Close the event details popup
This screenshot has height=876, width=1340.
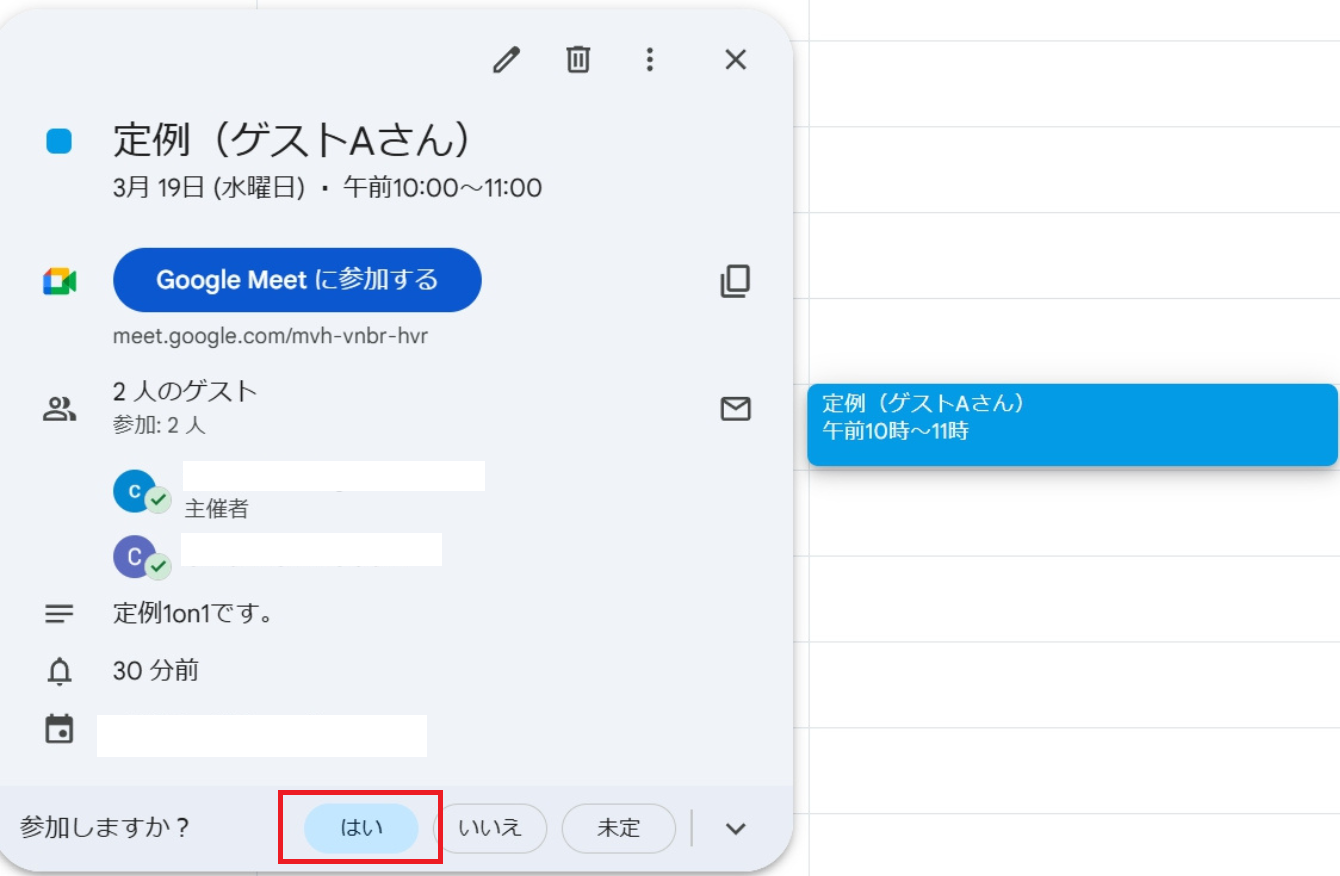pyautogui.click(x=735, y=60)
